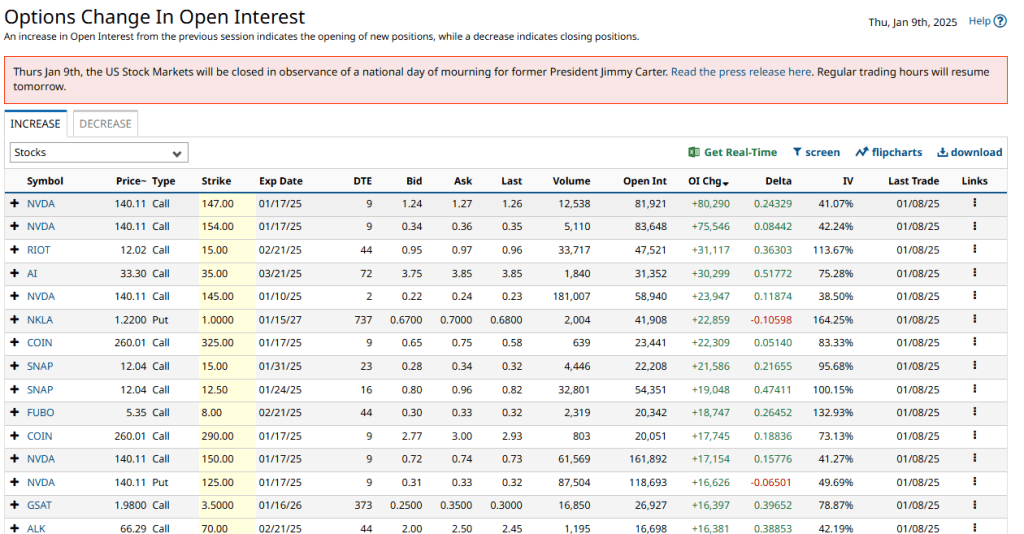Open links menu for GSAT row
Screen dimensions: 1024x534
tap(974, 505)
